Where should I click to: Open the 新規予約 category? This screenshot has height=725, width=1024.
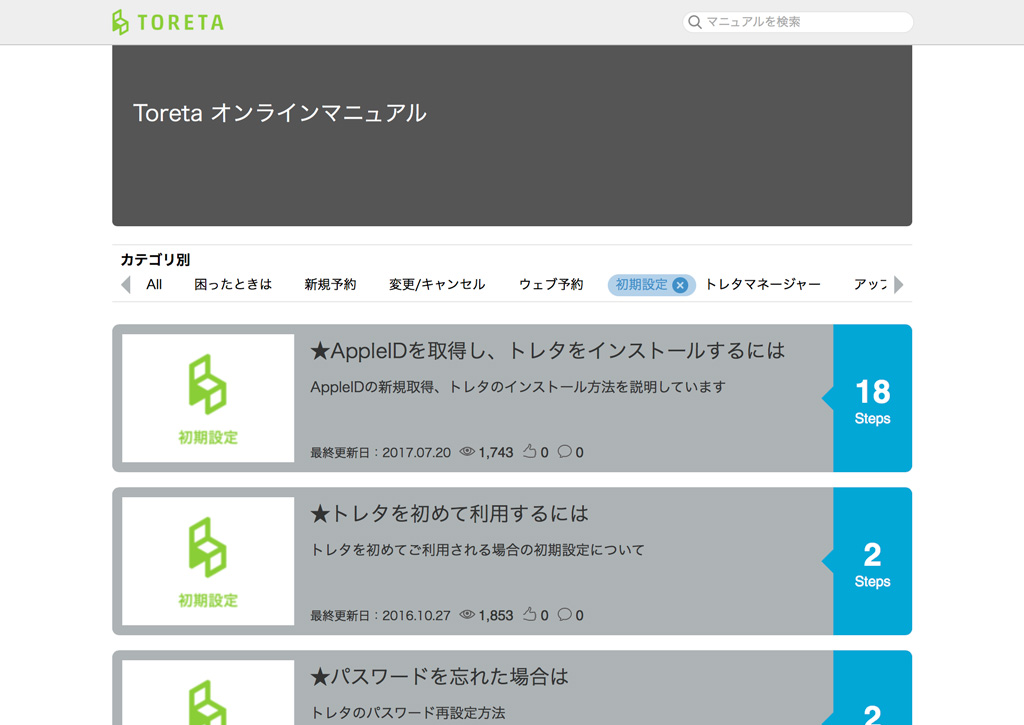point(330,285)
